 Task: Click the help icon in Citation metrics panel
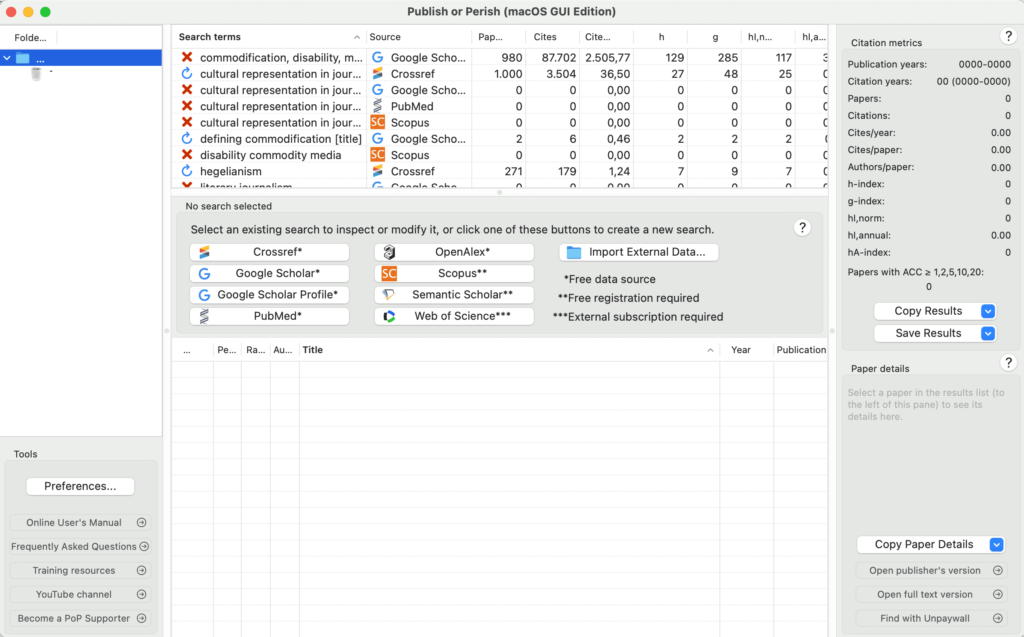click(x=1008, y=36)
